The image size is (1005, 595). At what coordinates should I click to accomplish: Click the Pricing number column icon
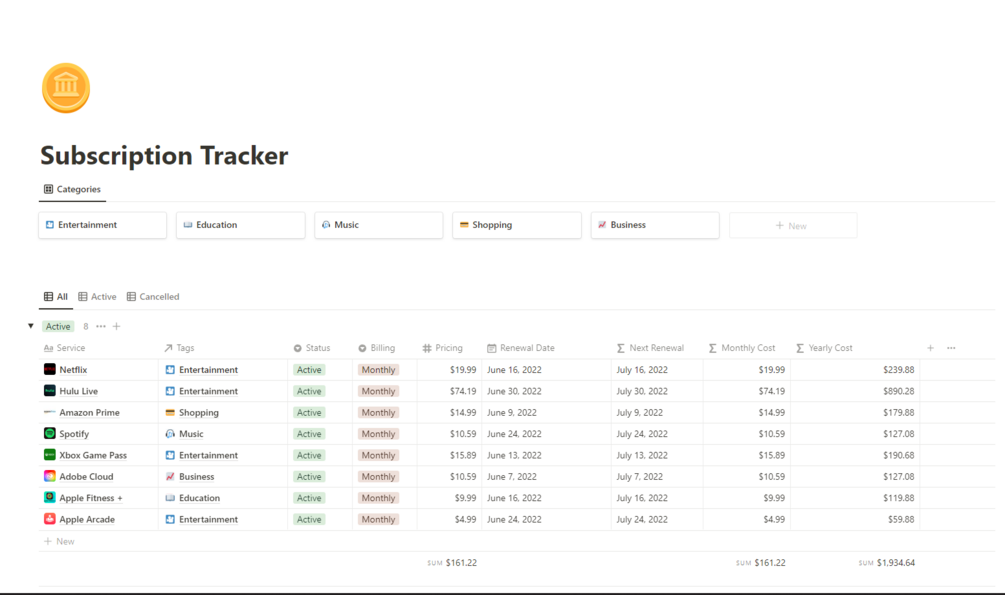coord(427,348)
